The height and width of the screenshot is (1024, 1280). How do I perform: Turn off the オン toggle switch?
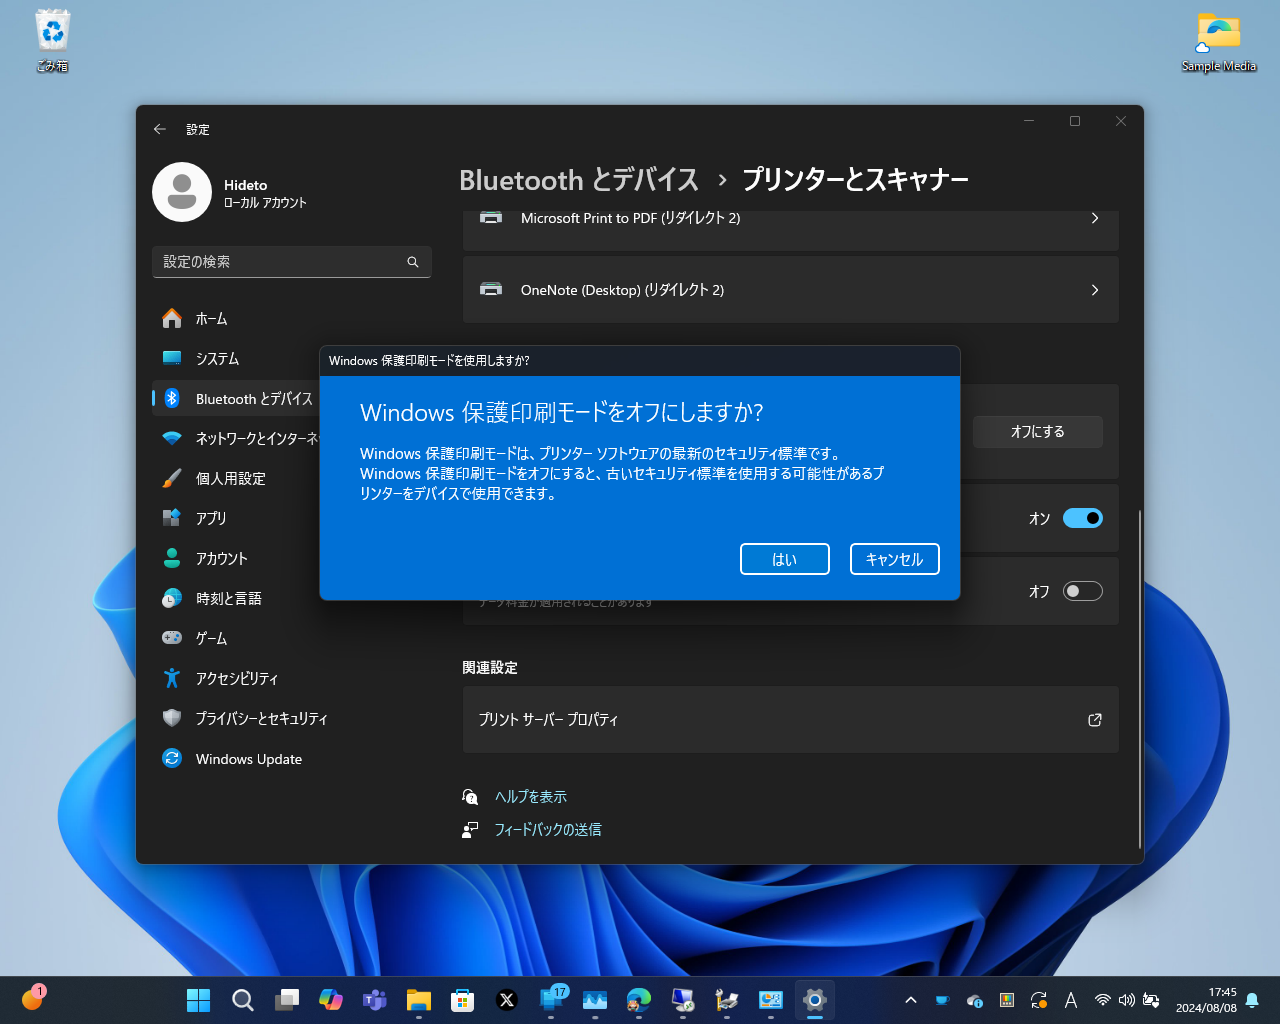click(1082, 518)
